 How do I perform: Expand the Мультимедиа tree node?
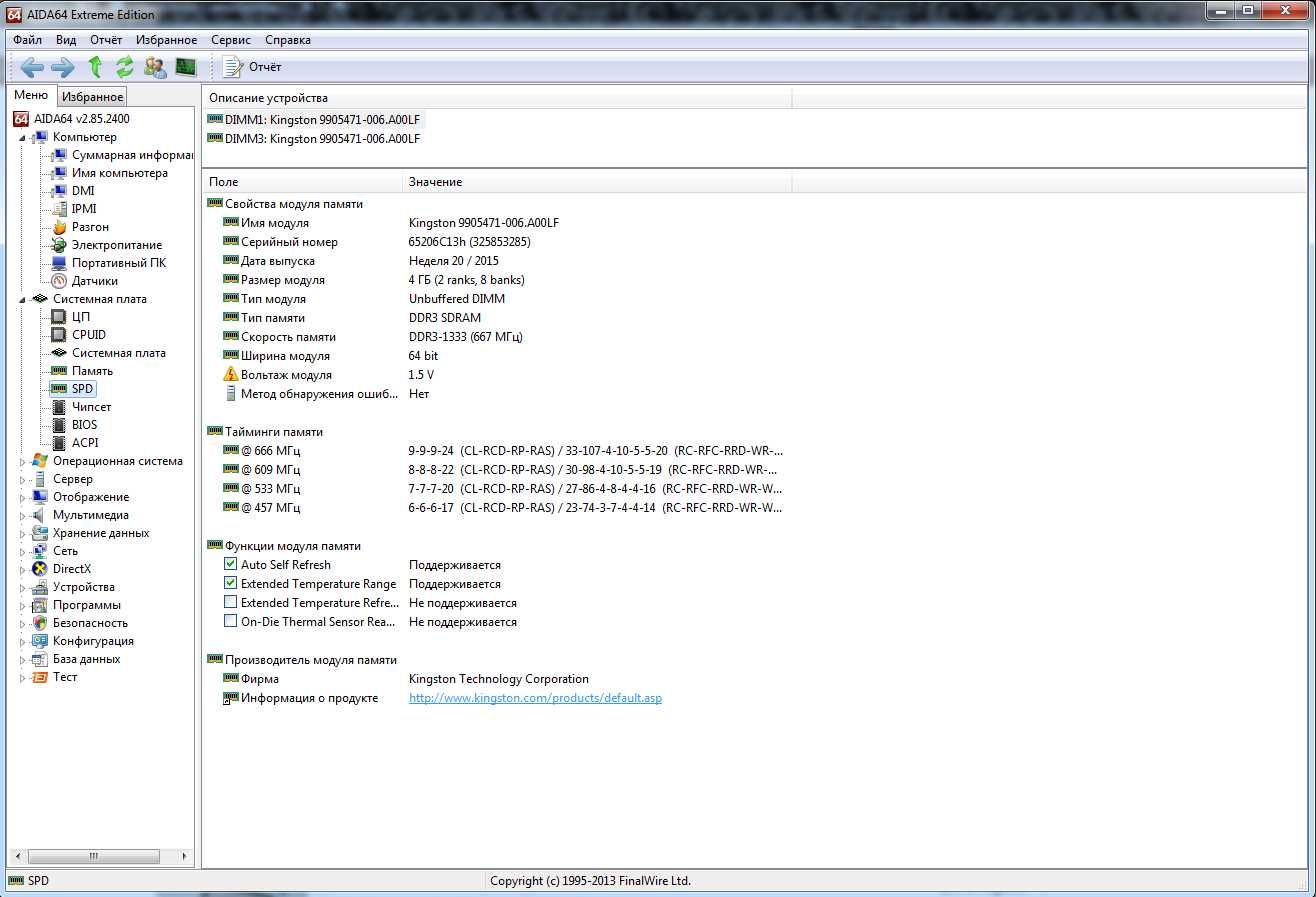coord(23,515)
